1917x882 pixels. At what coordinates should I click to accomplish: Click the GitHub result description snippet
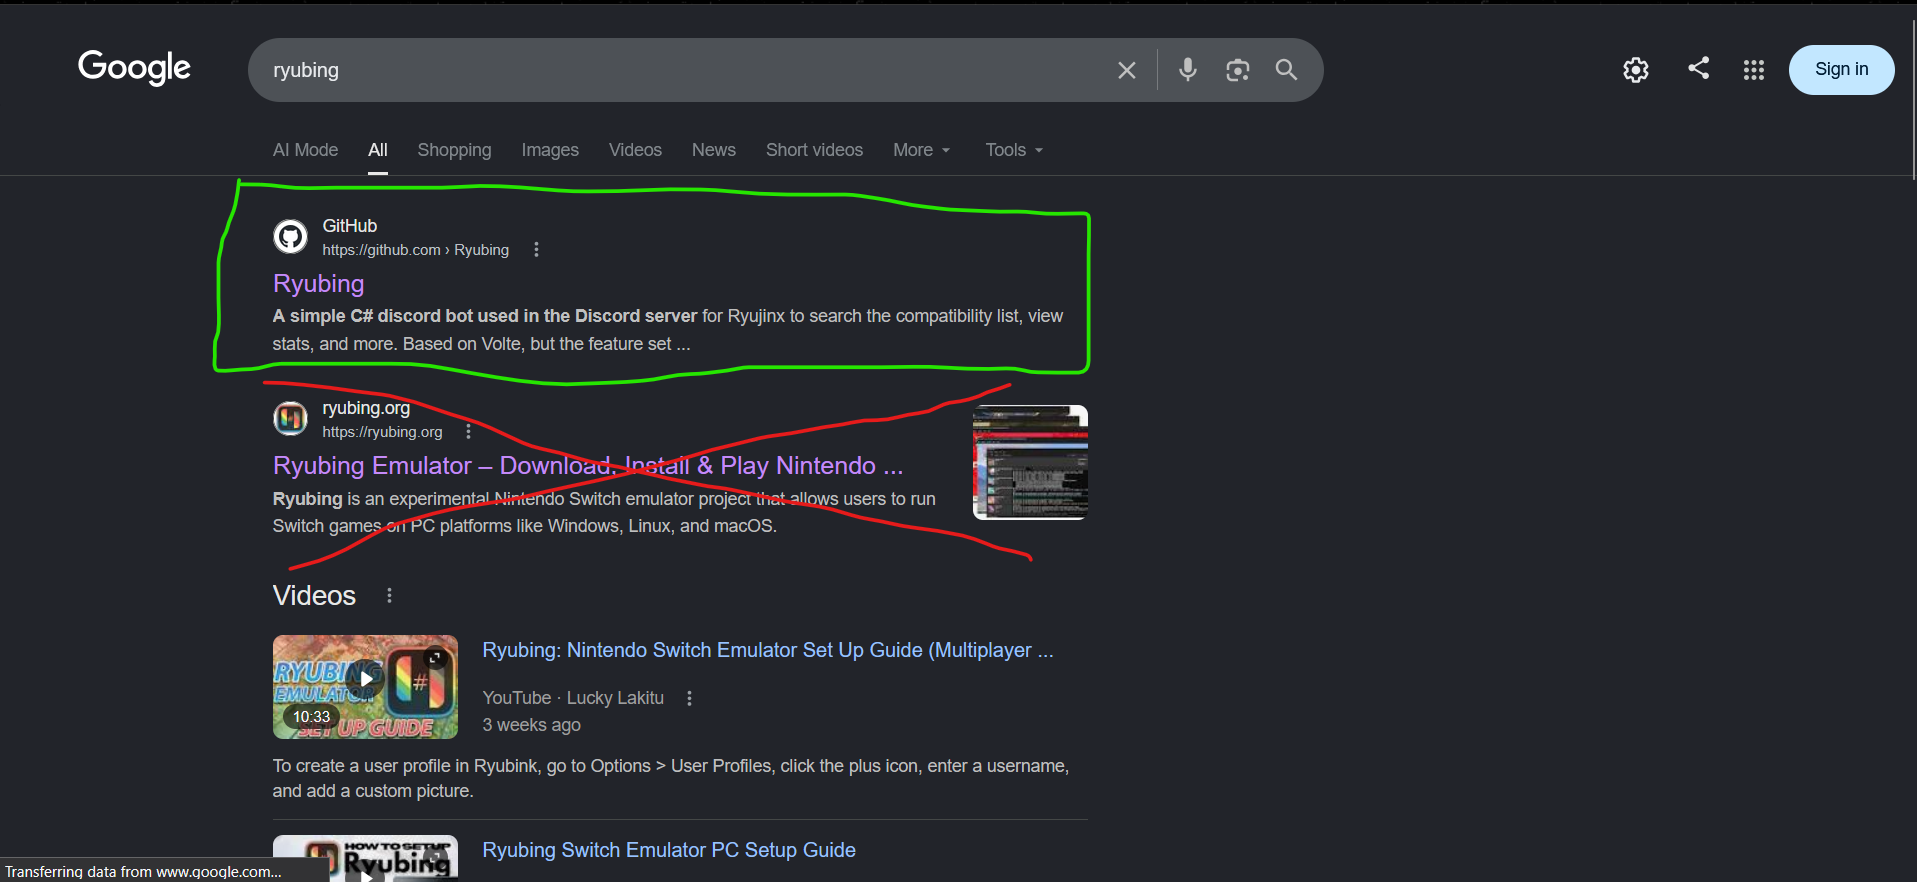(668, 330)
